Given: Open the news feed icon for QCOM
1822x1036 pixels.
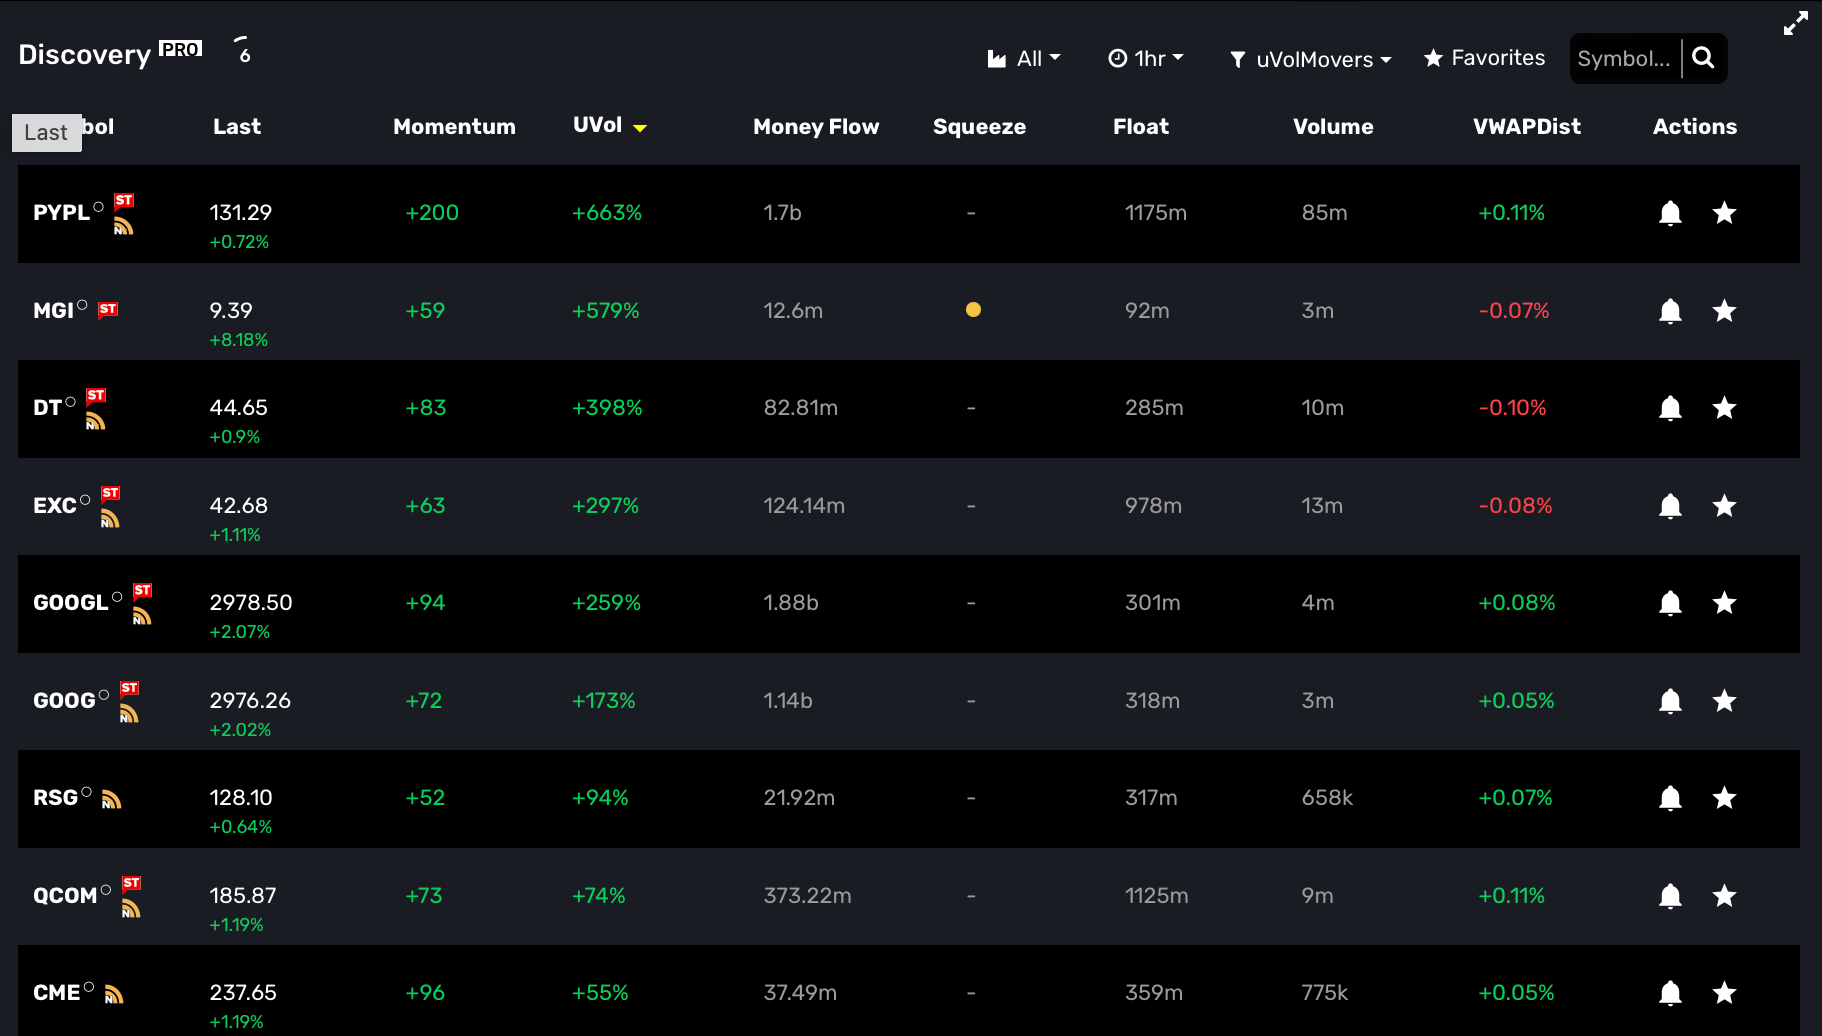Looking at the screenshot, I should (x=131, y=909).
